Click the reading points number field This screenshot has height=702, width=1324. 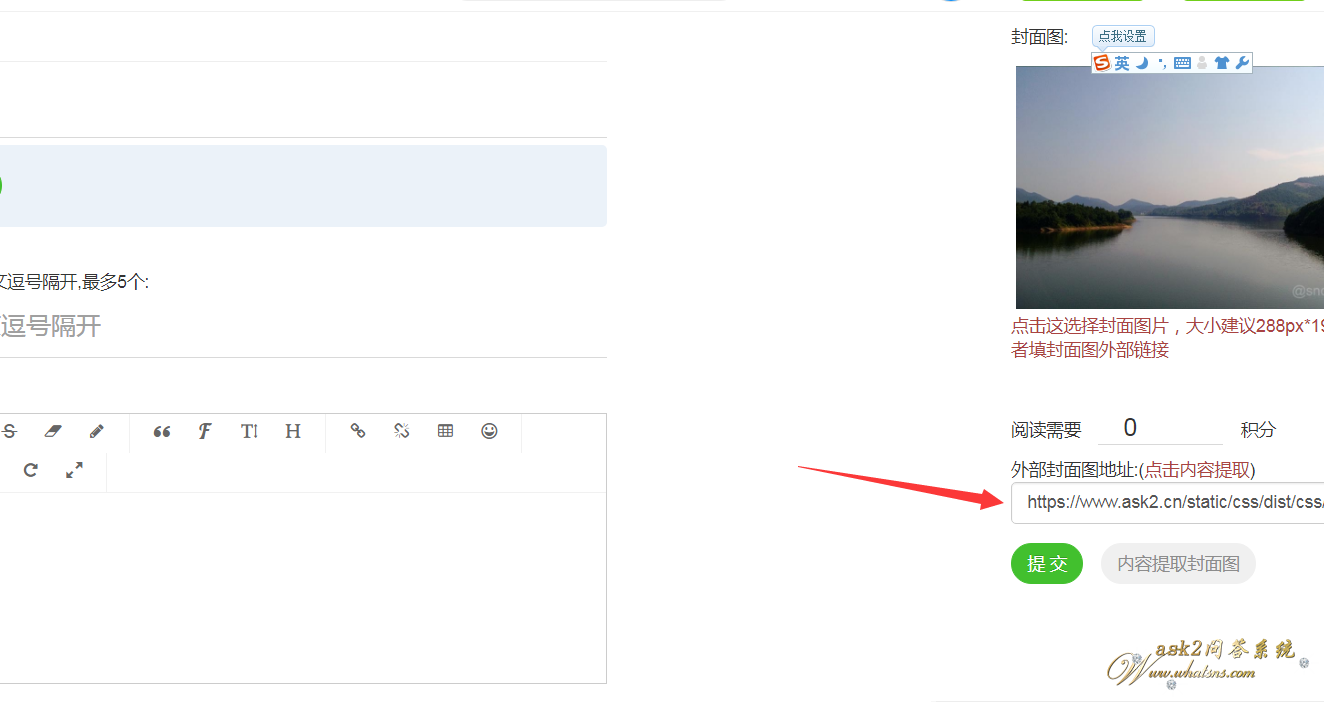[x=1160, y=428]
